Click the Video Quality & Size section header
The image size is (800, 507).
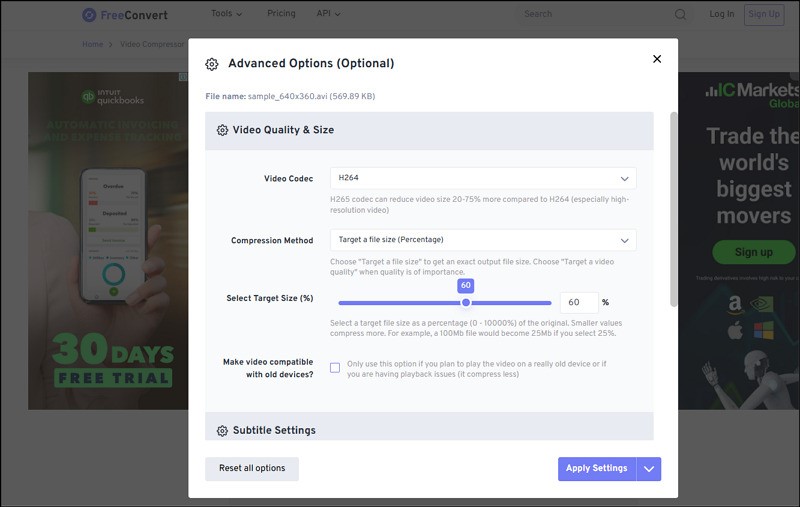coord(429,131)
